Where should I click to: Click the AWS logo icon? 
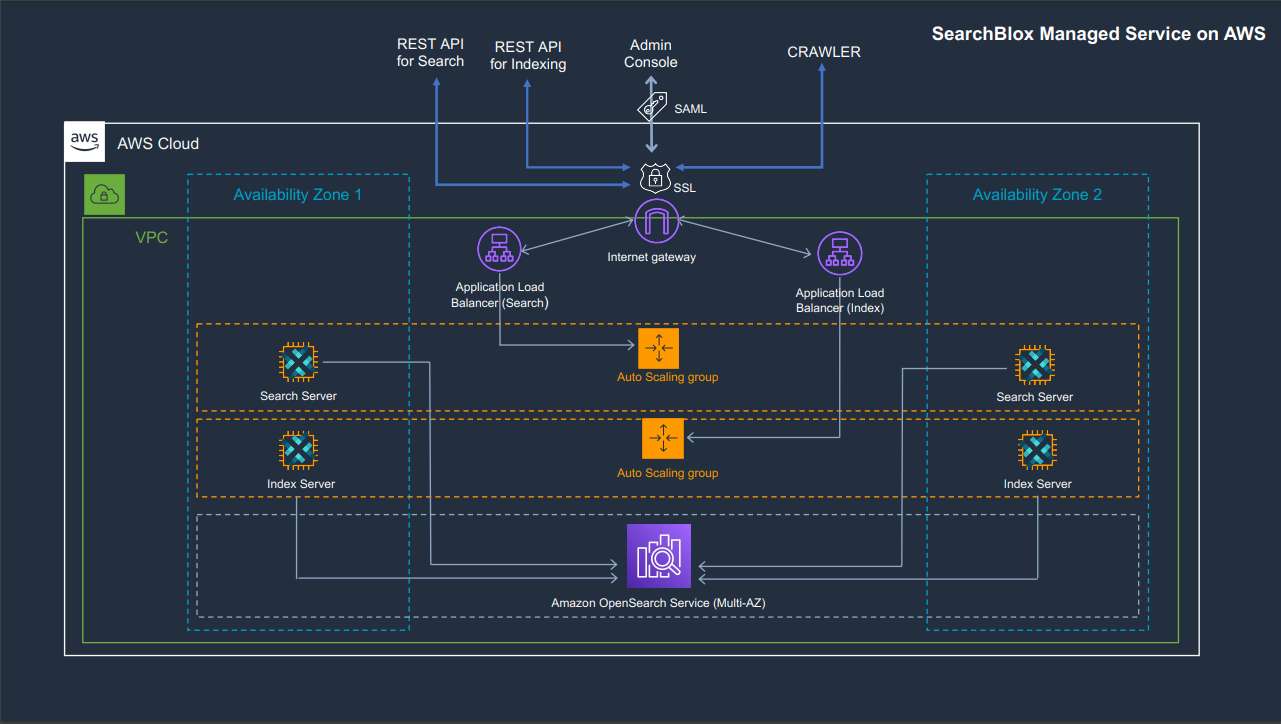85,142
